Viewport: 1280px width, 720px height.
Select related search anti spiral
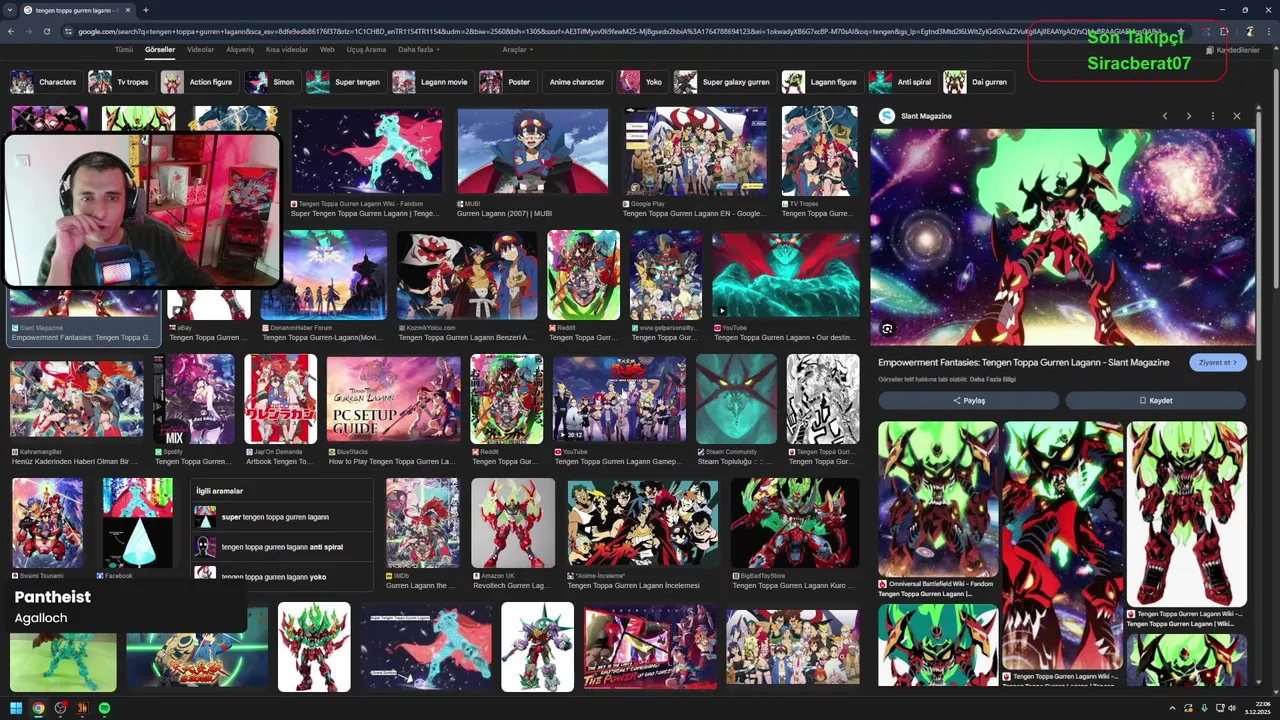pos(282,547)
